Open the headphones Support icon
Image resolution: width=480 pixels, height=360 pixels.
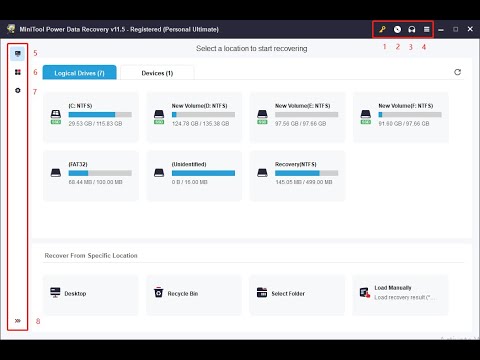(412, 29)
